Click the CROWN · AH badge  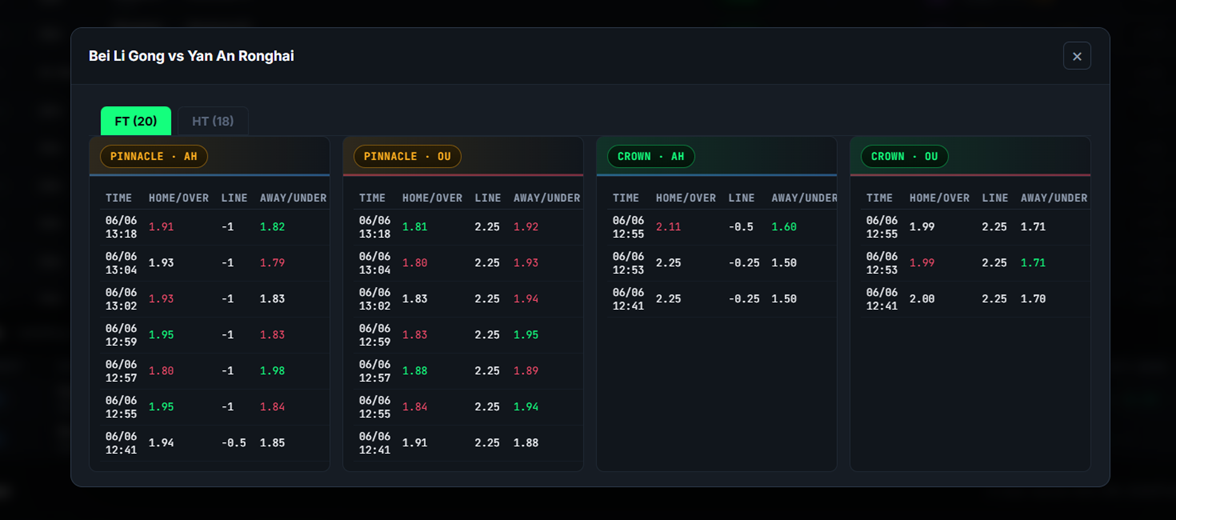[651, 156]
